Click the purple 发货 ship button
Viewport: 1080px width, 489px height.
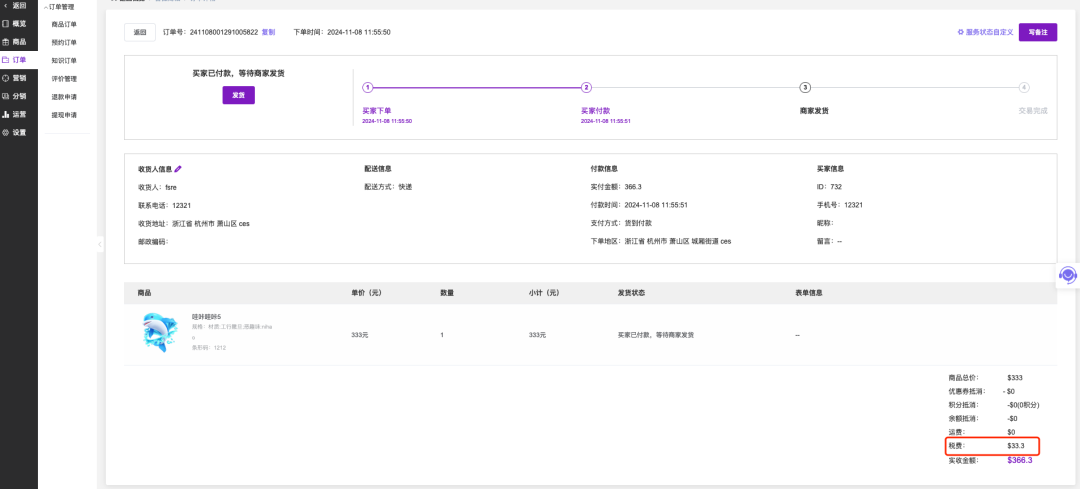[x=238, y=95]
